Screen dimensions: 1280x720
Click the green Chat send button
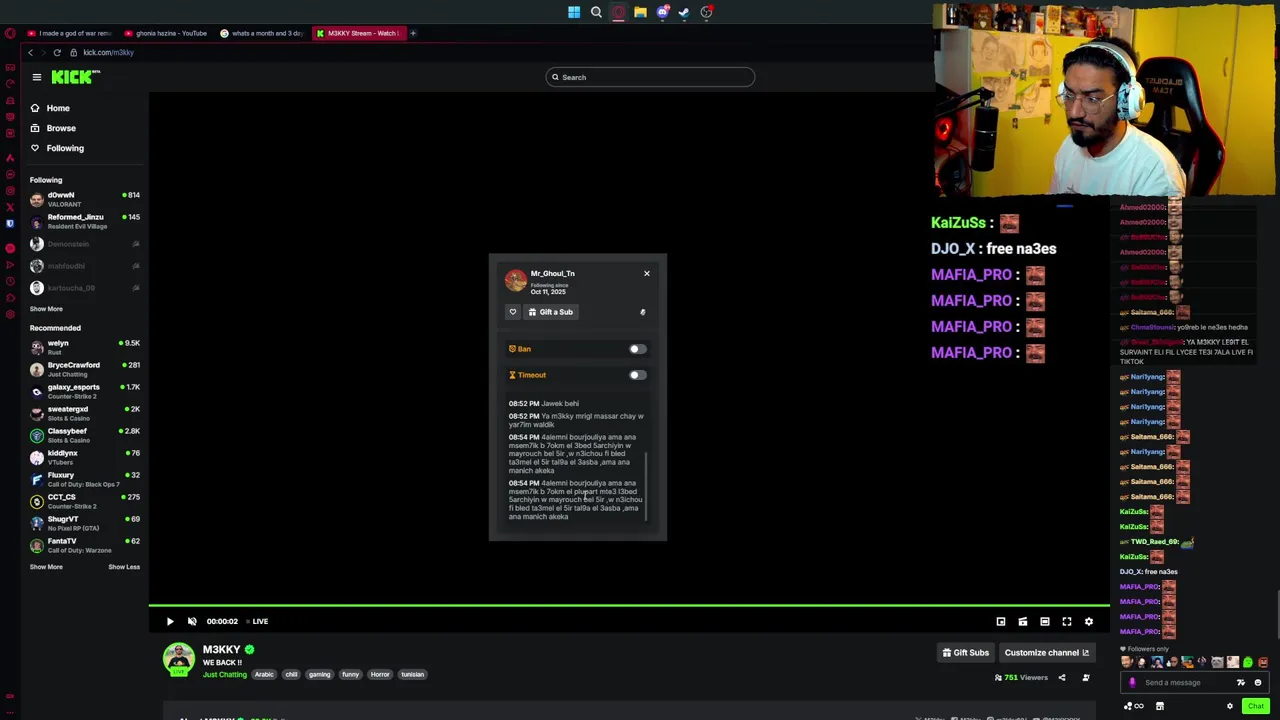[1256, 706]
